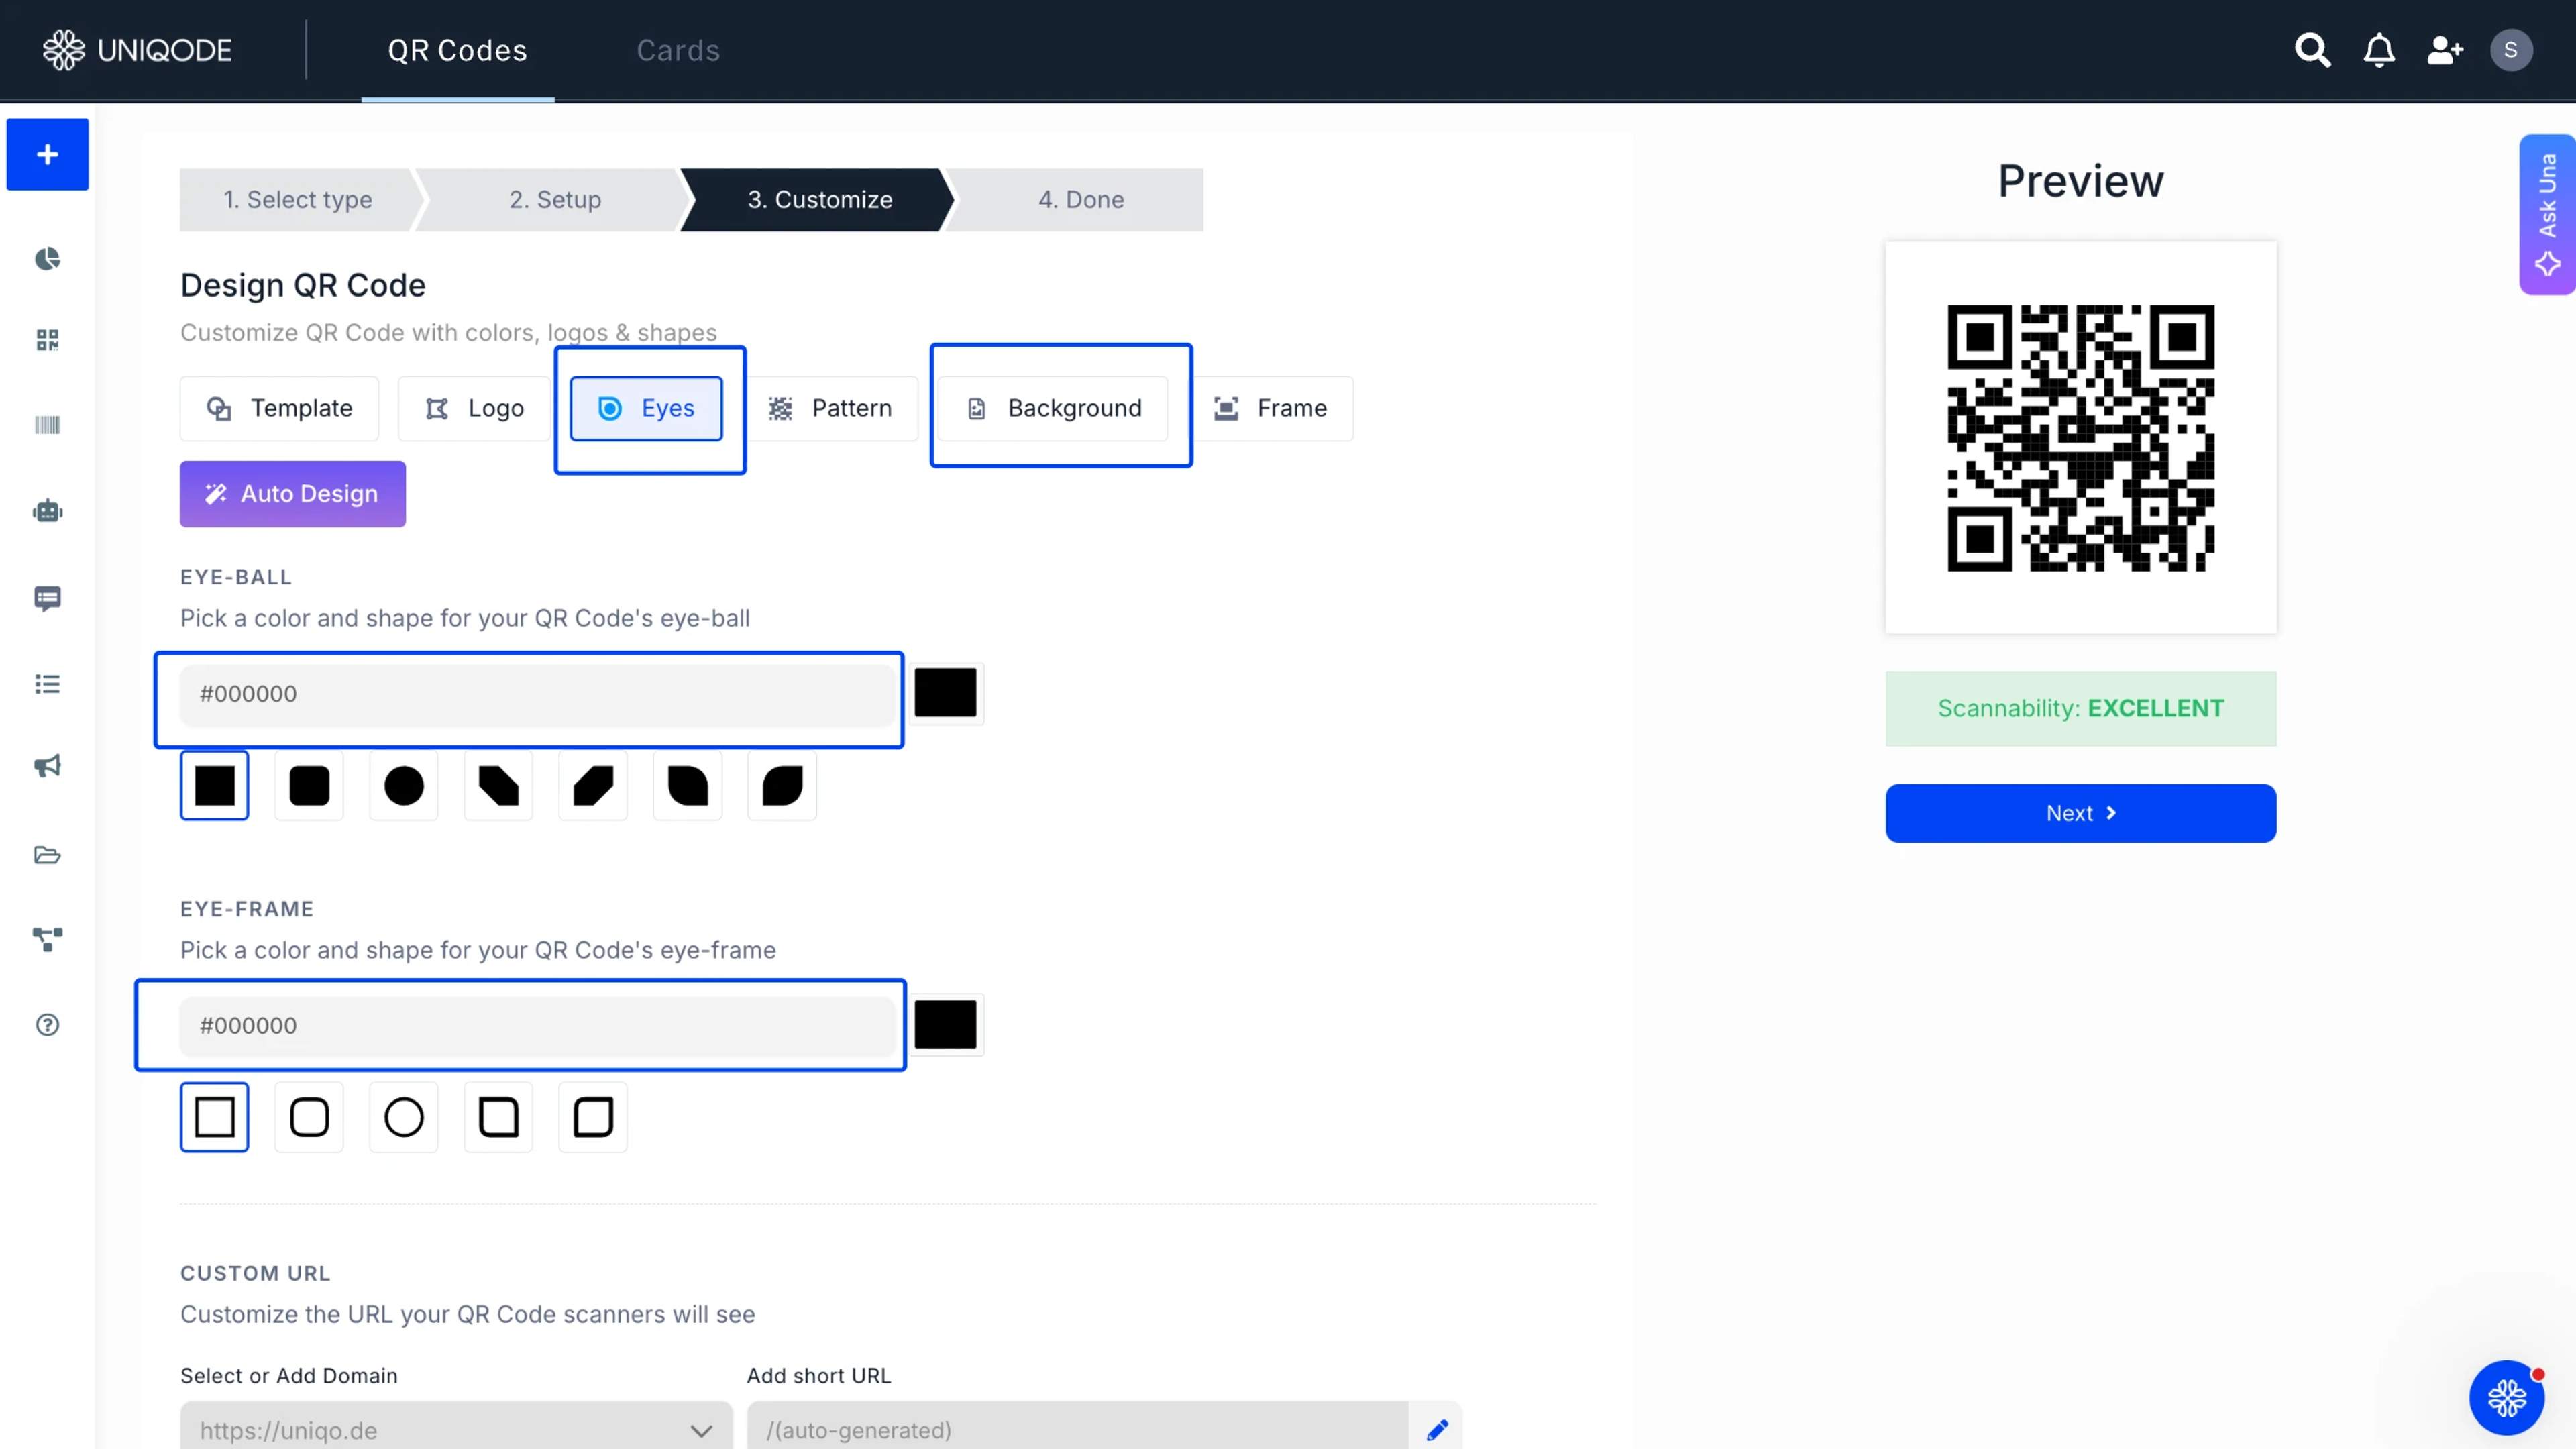Open the folder icon in the sidebar
The image size is (2576, 1449).
point(47,855)
